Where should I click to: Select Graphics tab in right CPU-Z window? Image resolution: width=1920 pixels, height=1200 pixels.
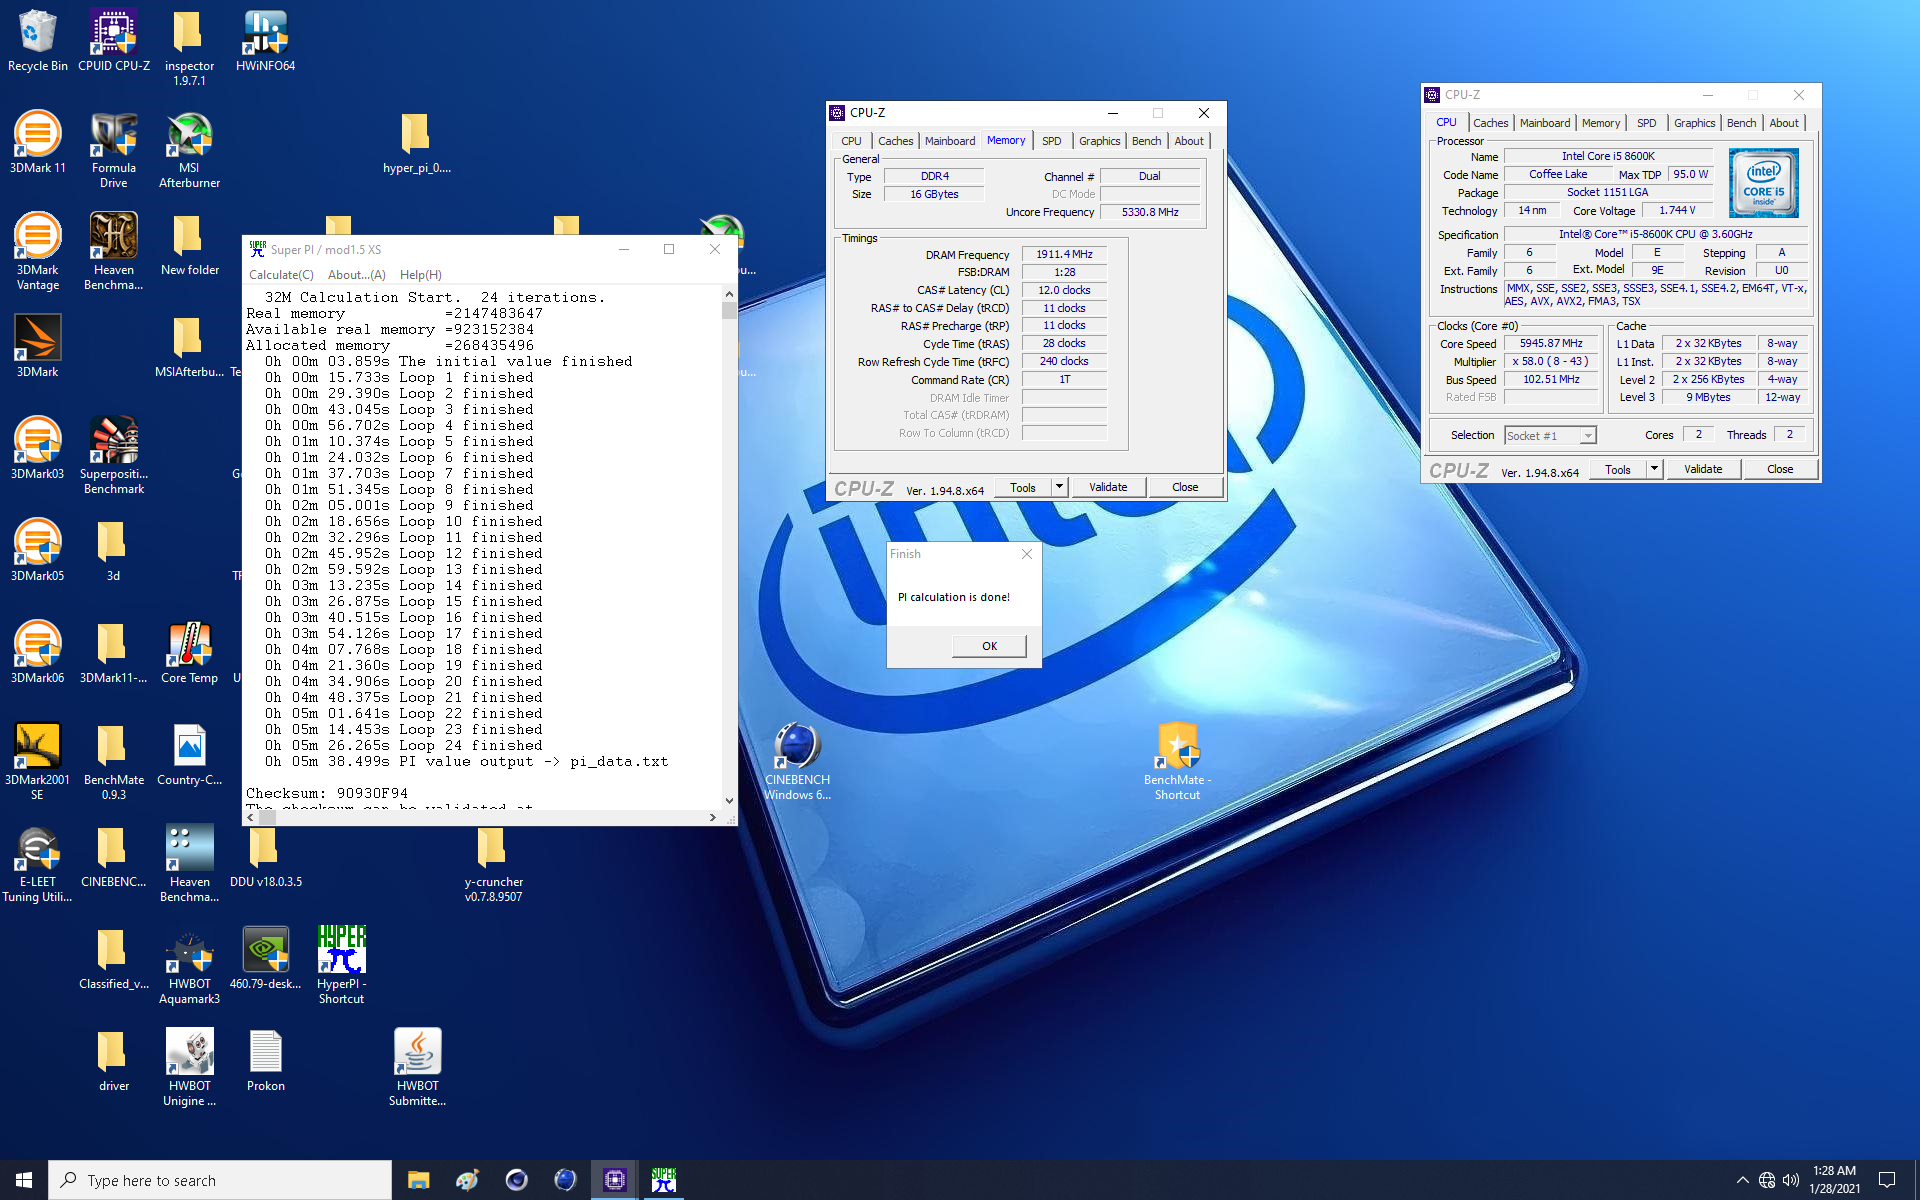[1694, 123]
